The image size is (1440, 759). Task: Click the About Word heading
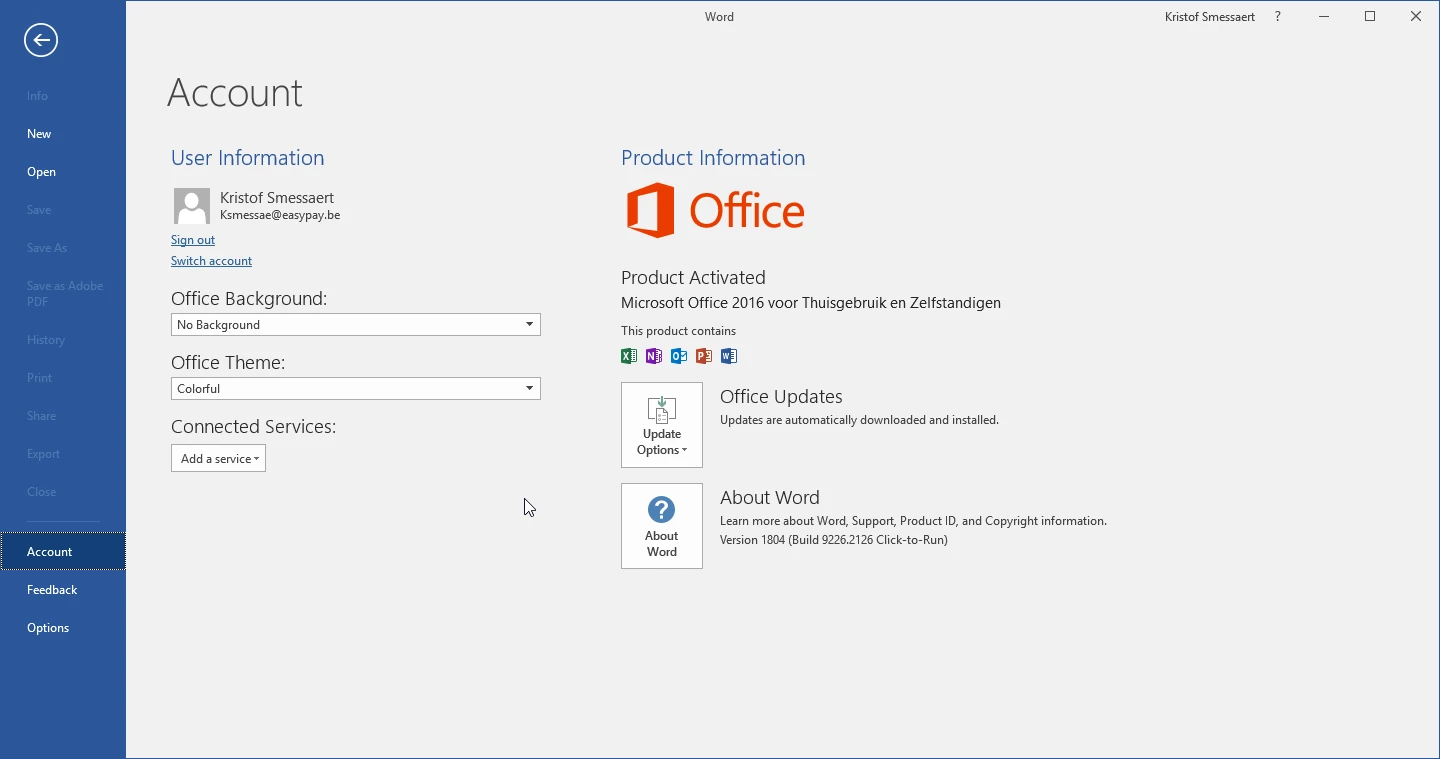pos(770,498)
